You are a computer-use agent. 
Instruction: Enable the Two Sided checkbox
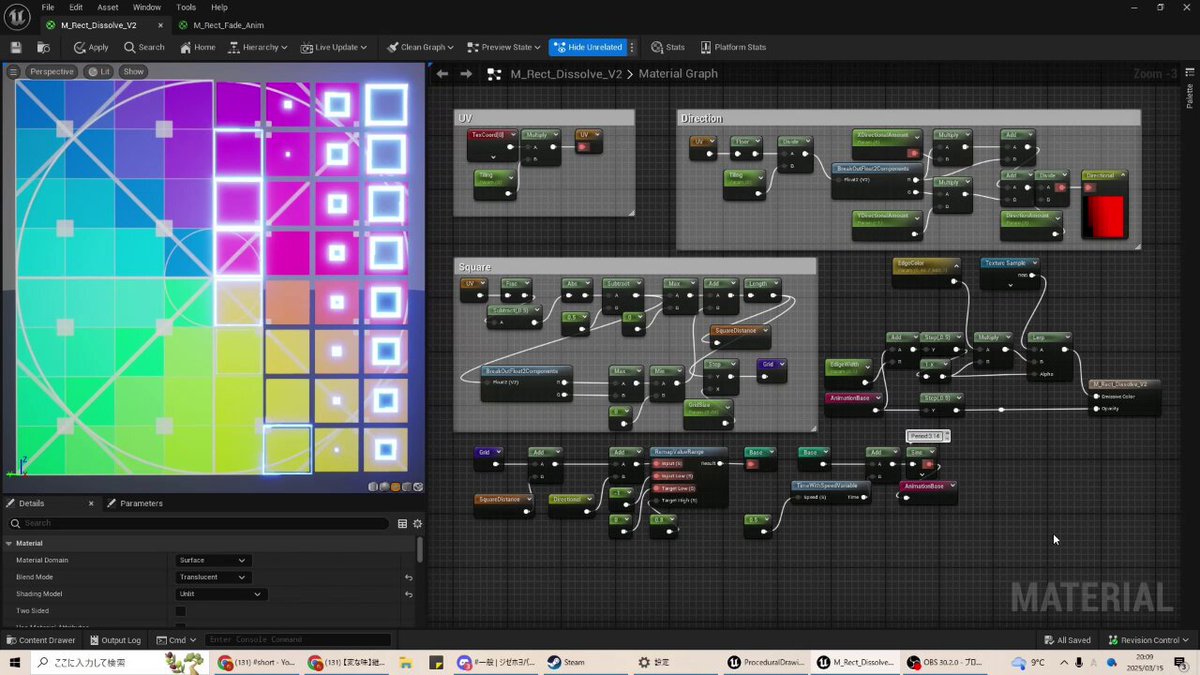181,611
